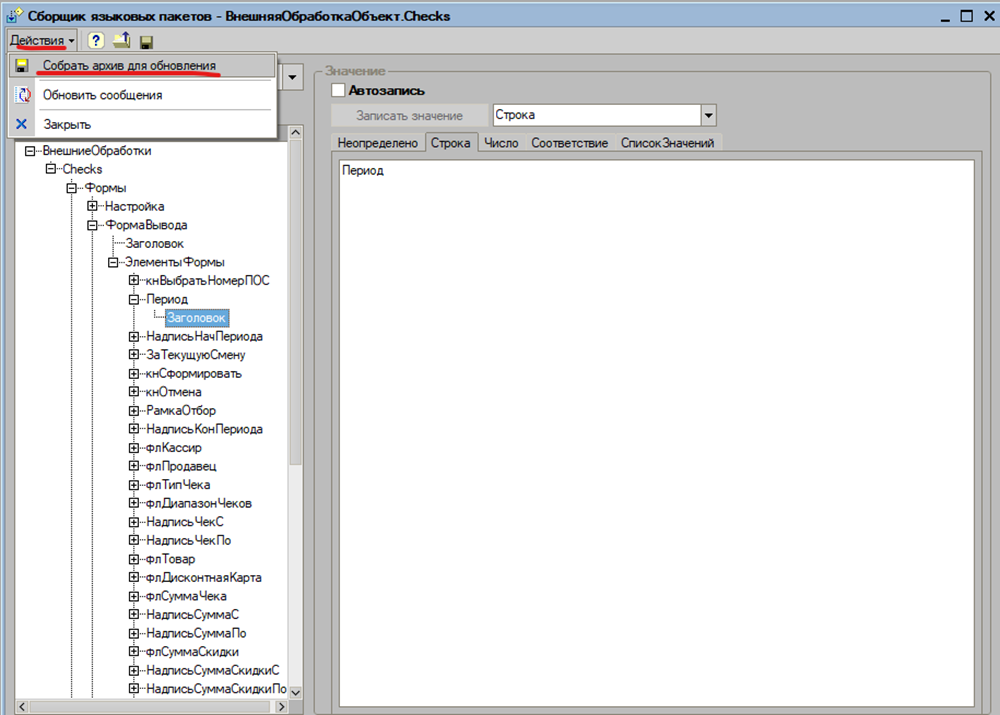Open the dropdown arrow left of Значение

coord(292,78)
